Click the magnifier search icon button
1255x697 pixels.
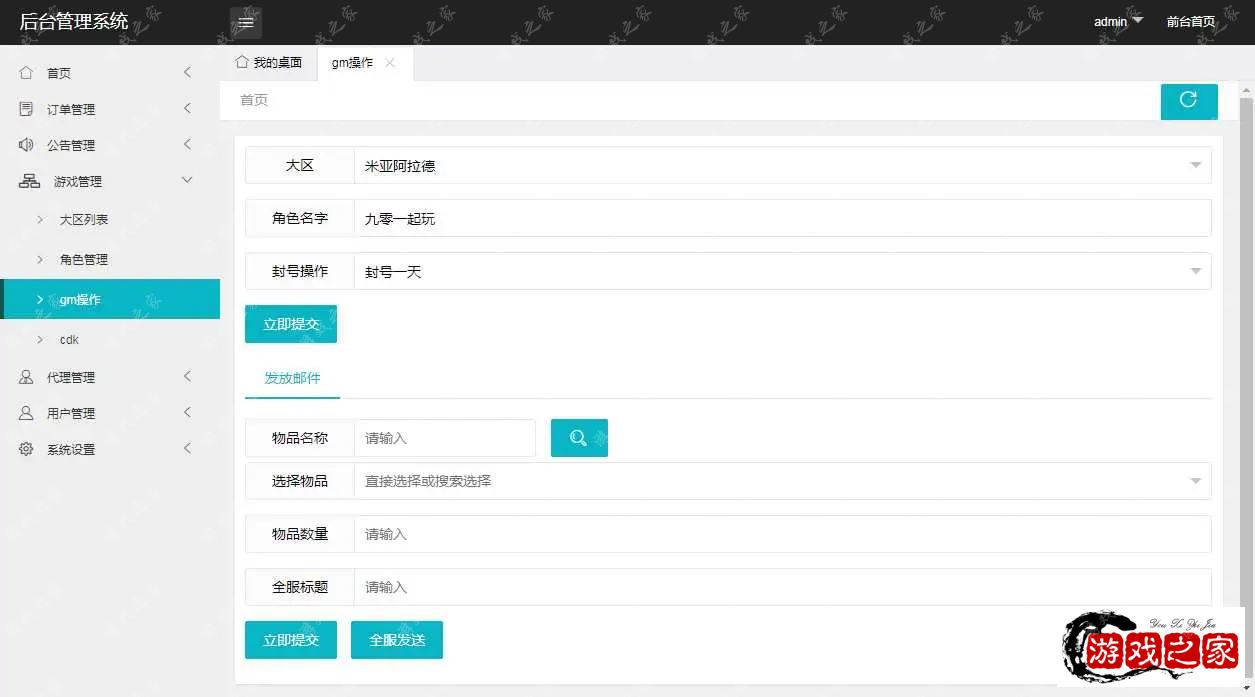(x=579, y=438)
